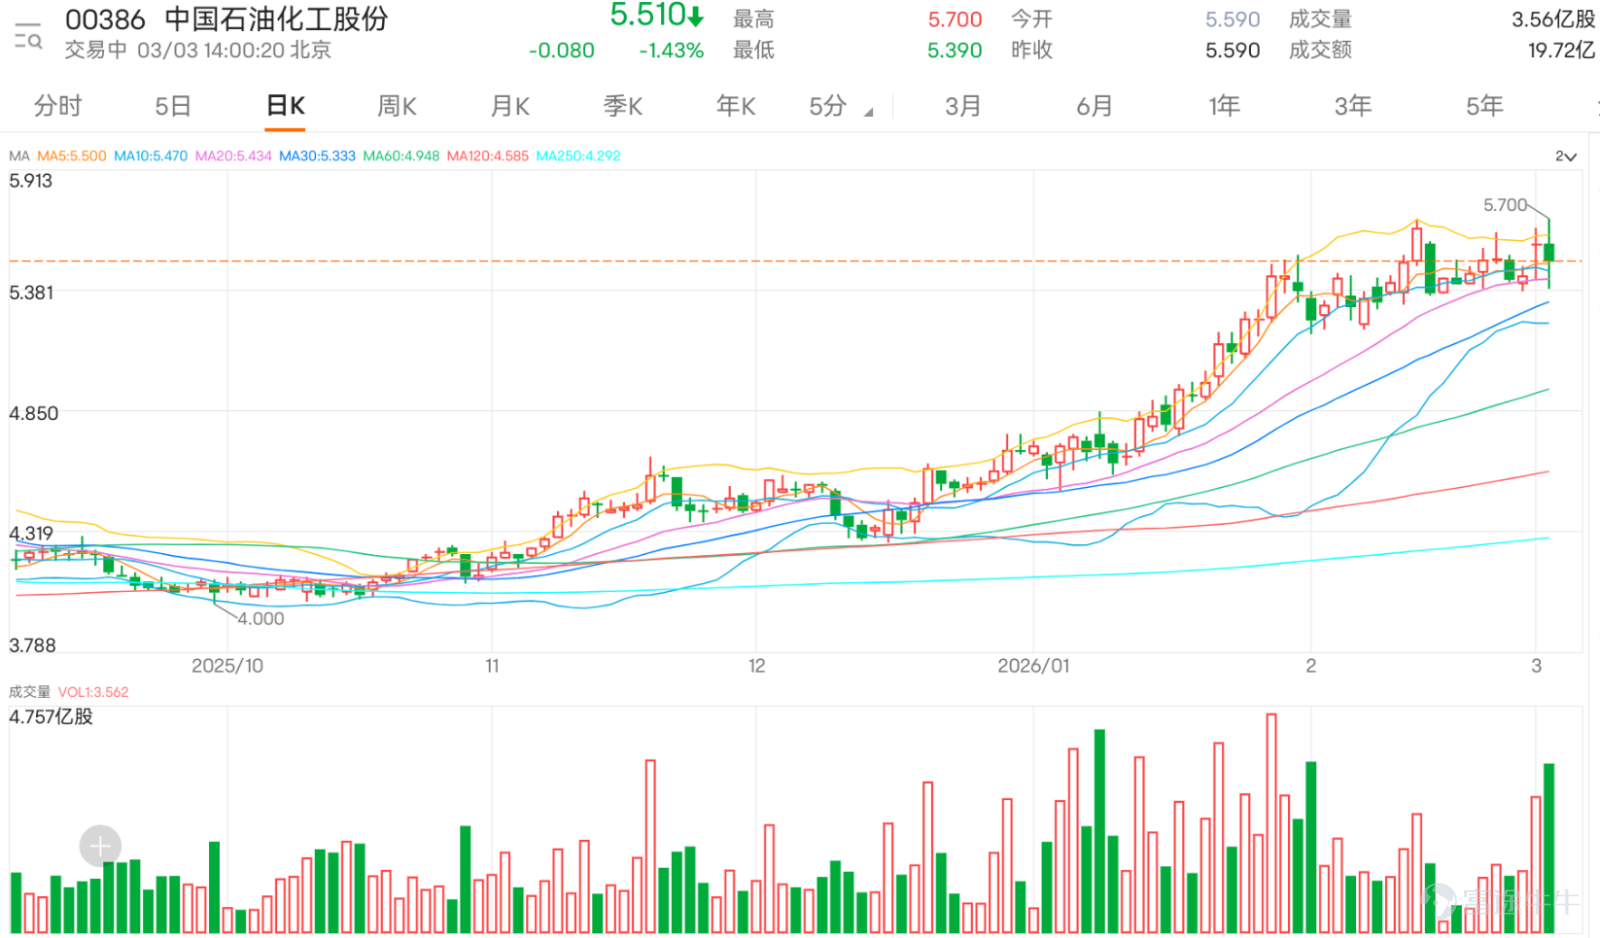Open the search menu icon at top left

28,36
